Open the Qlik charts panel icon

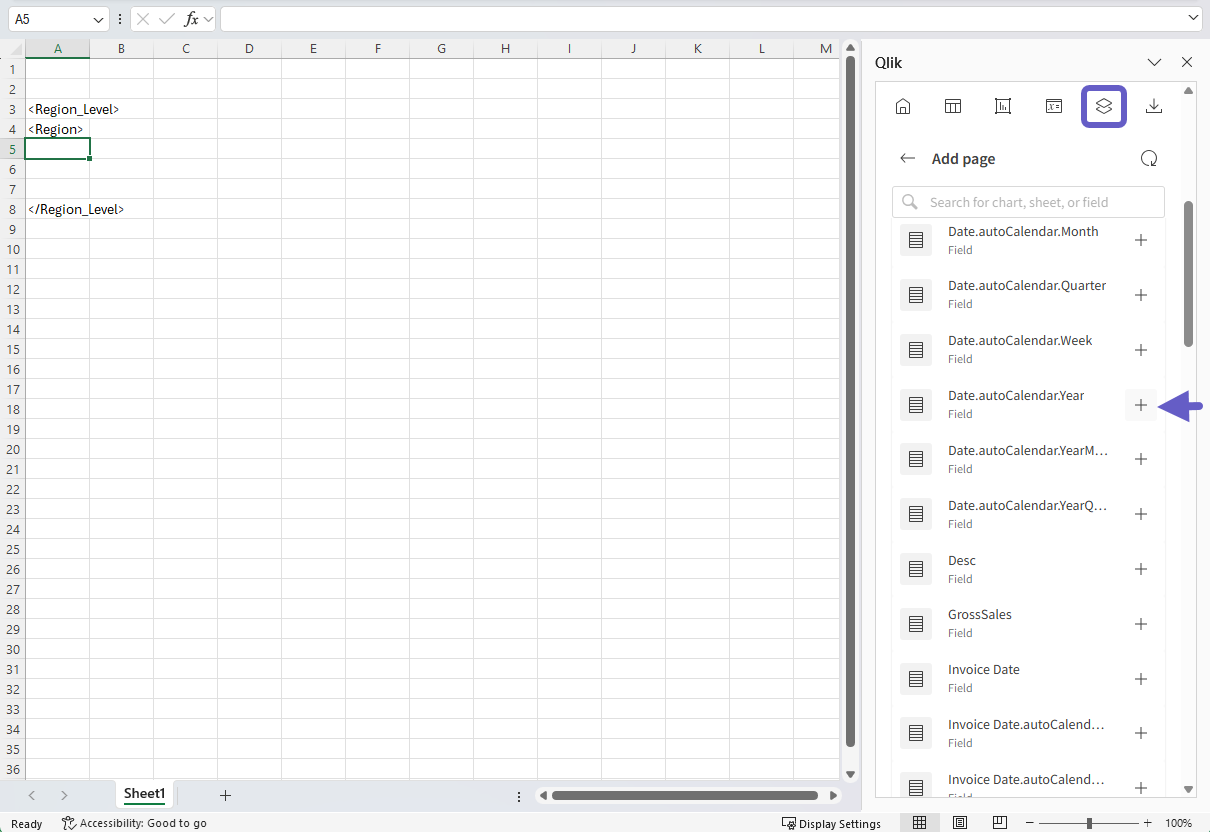point(1003,106)
